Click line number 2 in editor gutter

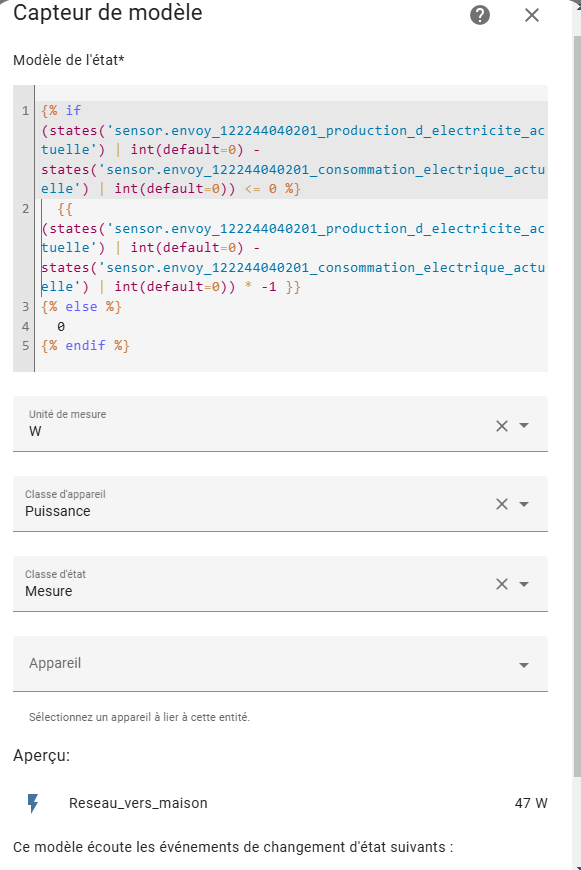point(26,209)
